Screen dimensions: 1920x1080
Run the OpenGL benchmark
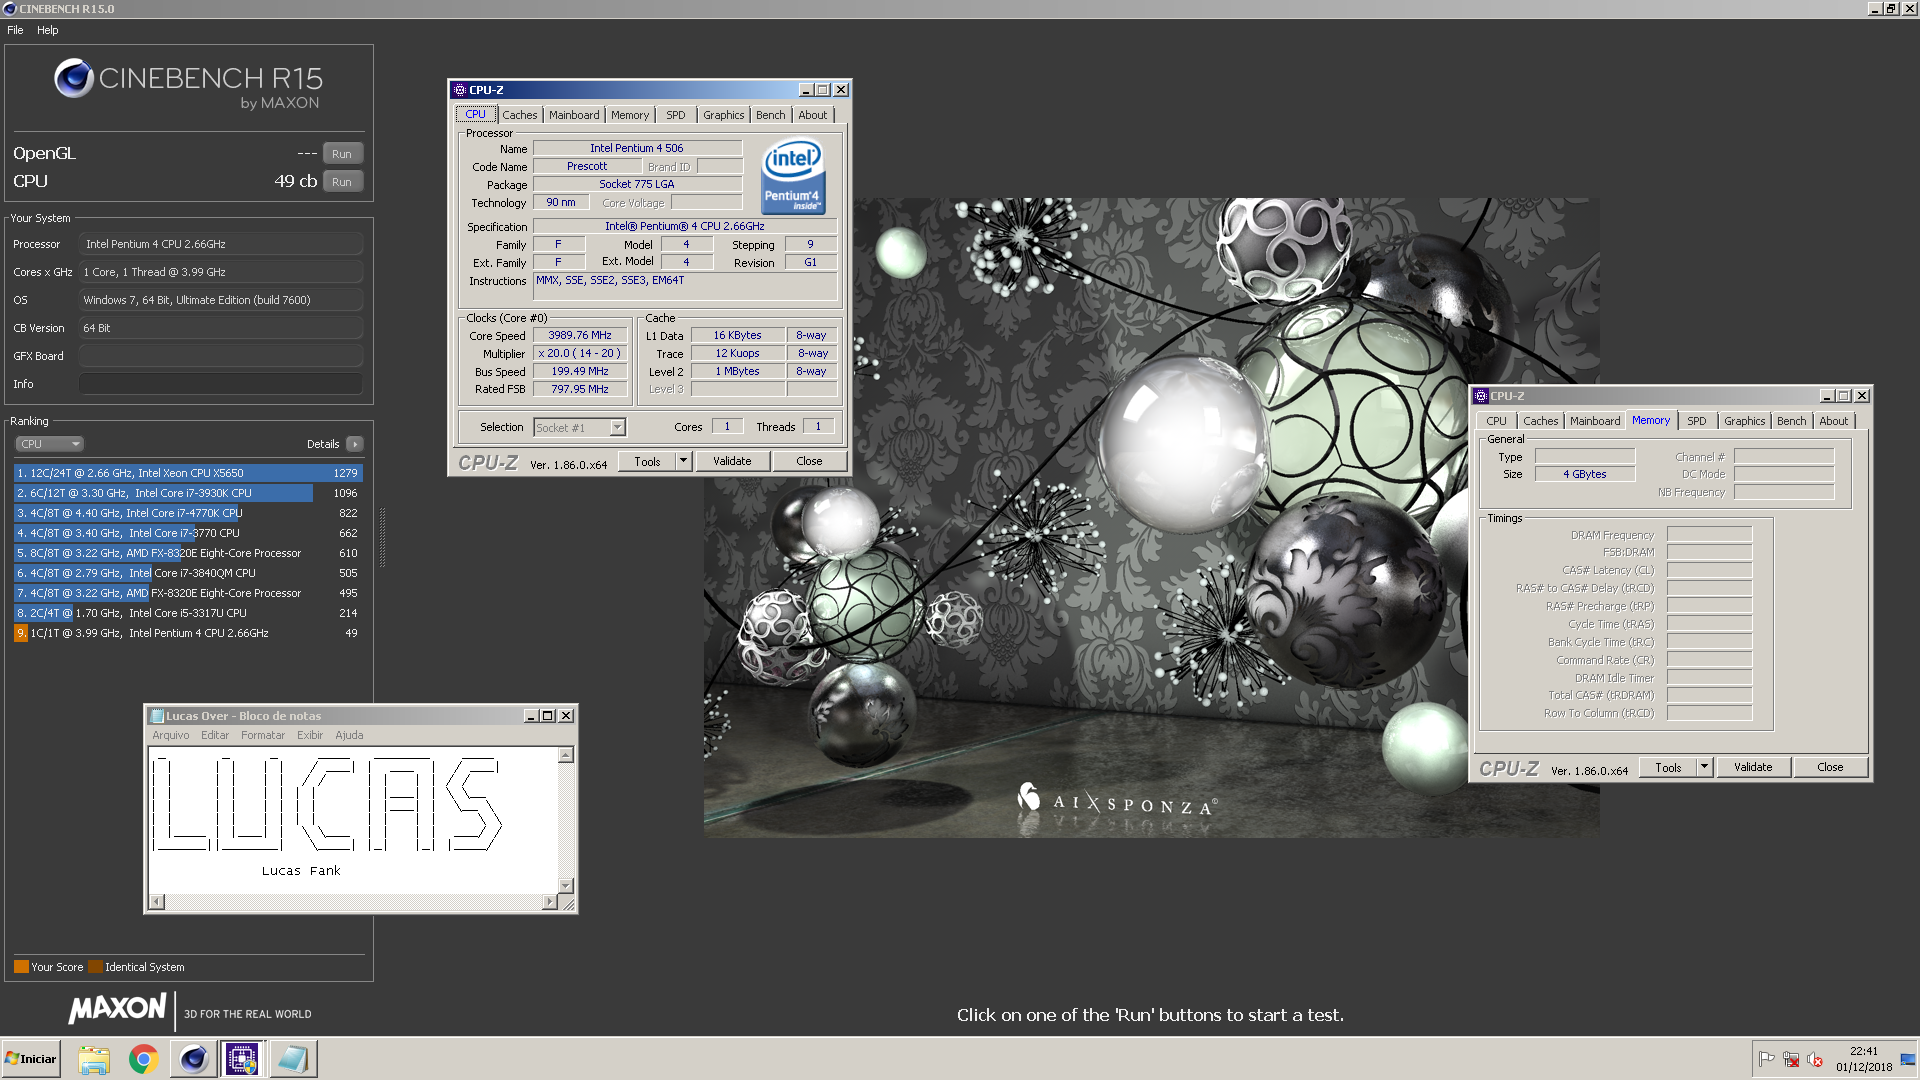click(x=342, y=154)
